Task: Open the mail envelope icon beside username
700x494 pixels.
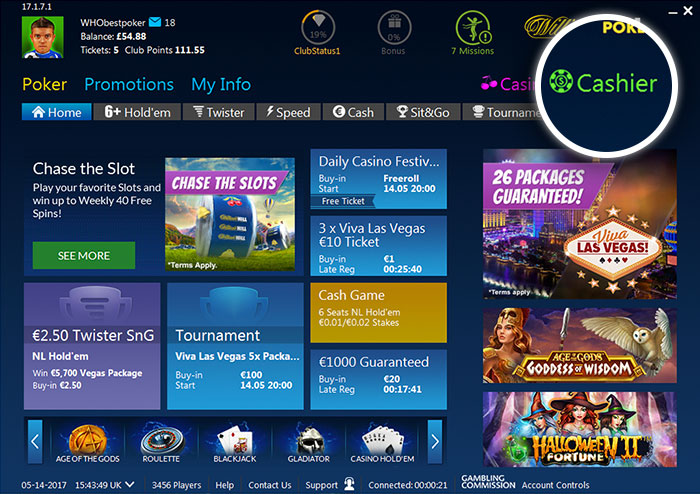Action: coord(154,22)
